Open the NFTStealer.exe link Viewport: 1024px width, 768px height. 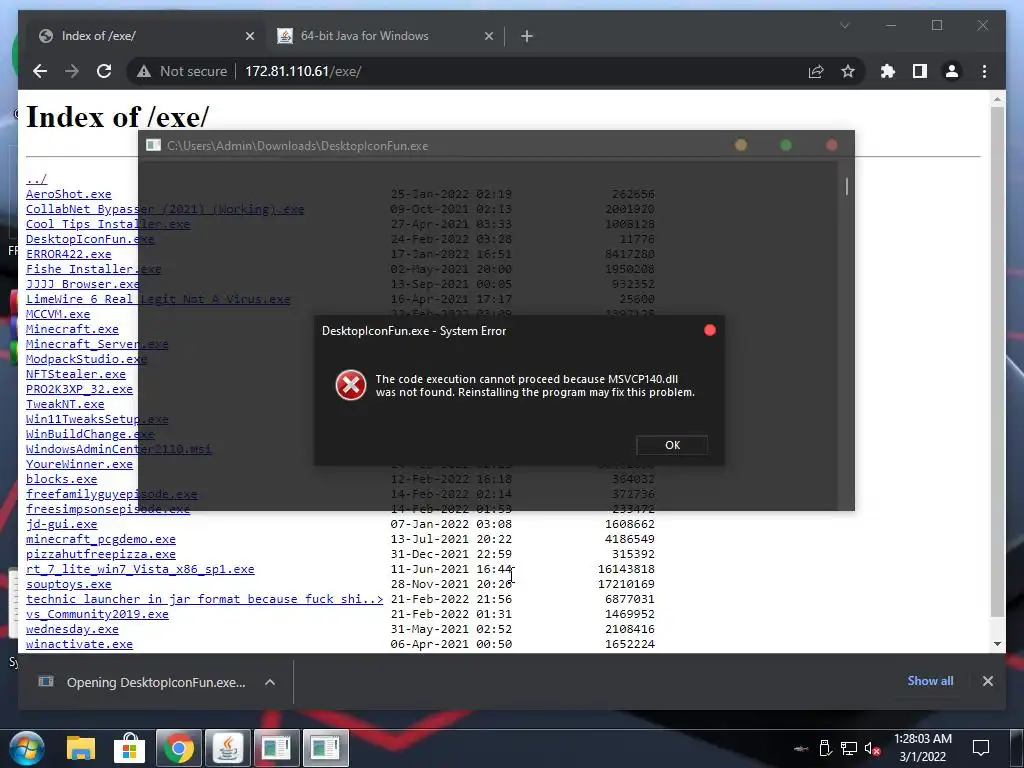tap(76, 374)
